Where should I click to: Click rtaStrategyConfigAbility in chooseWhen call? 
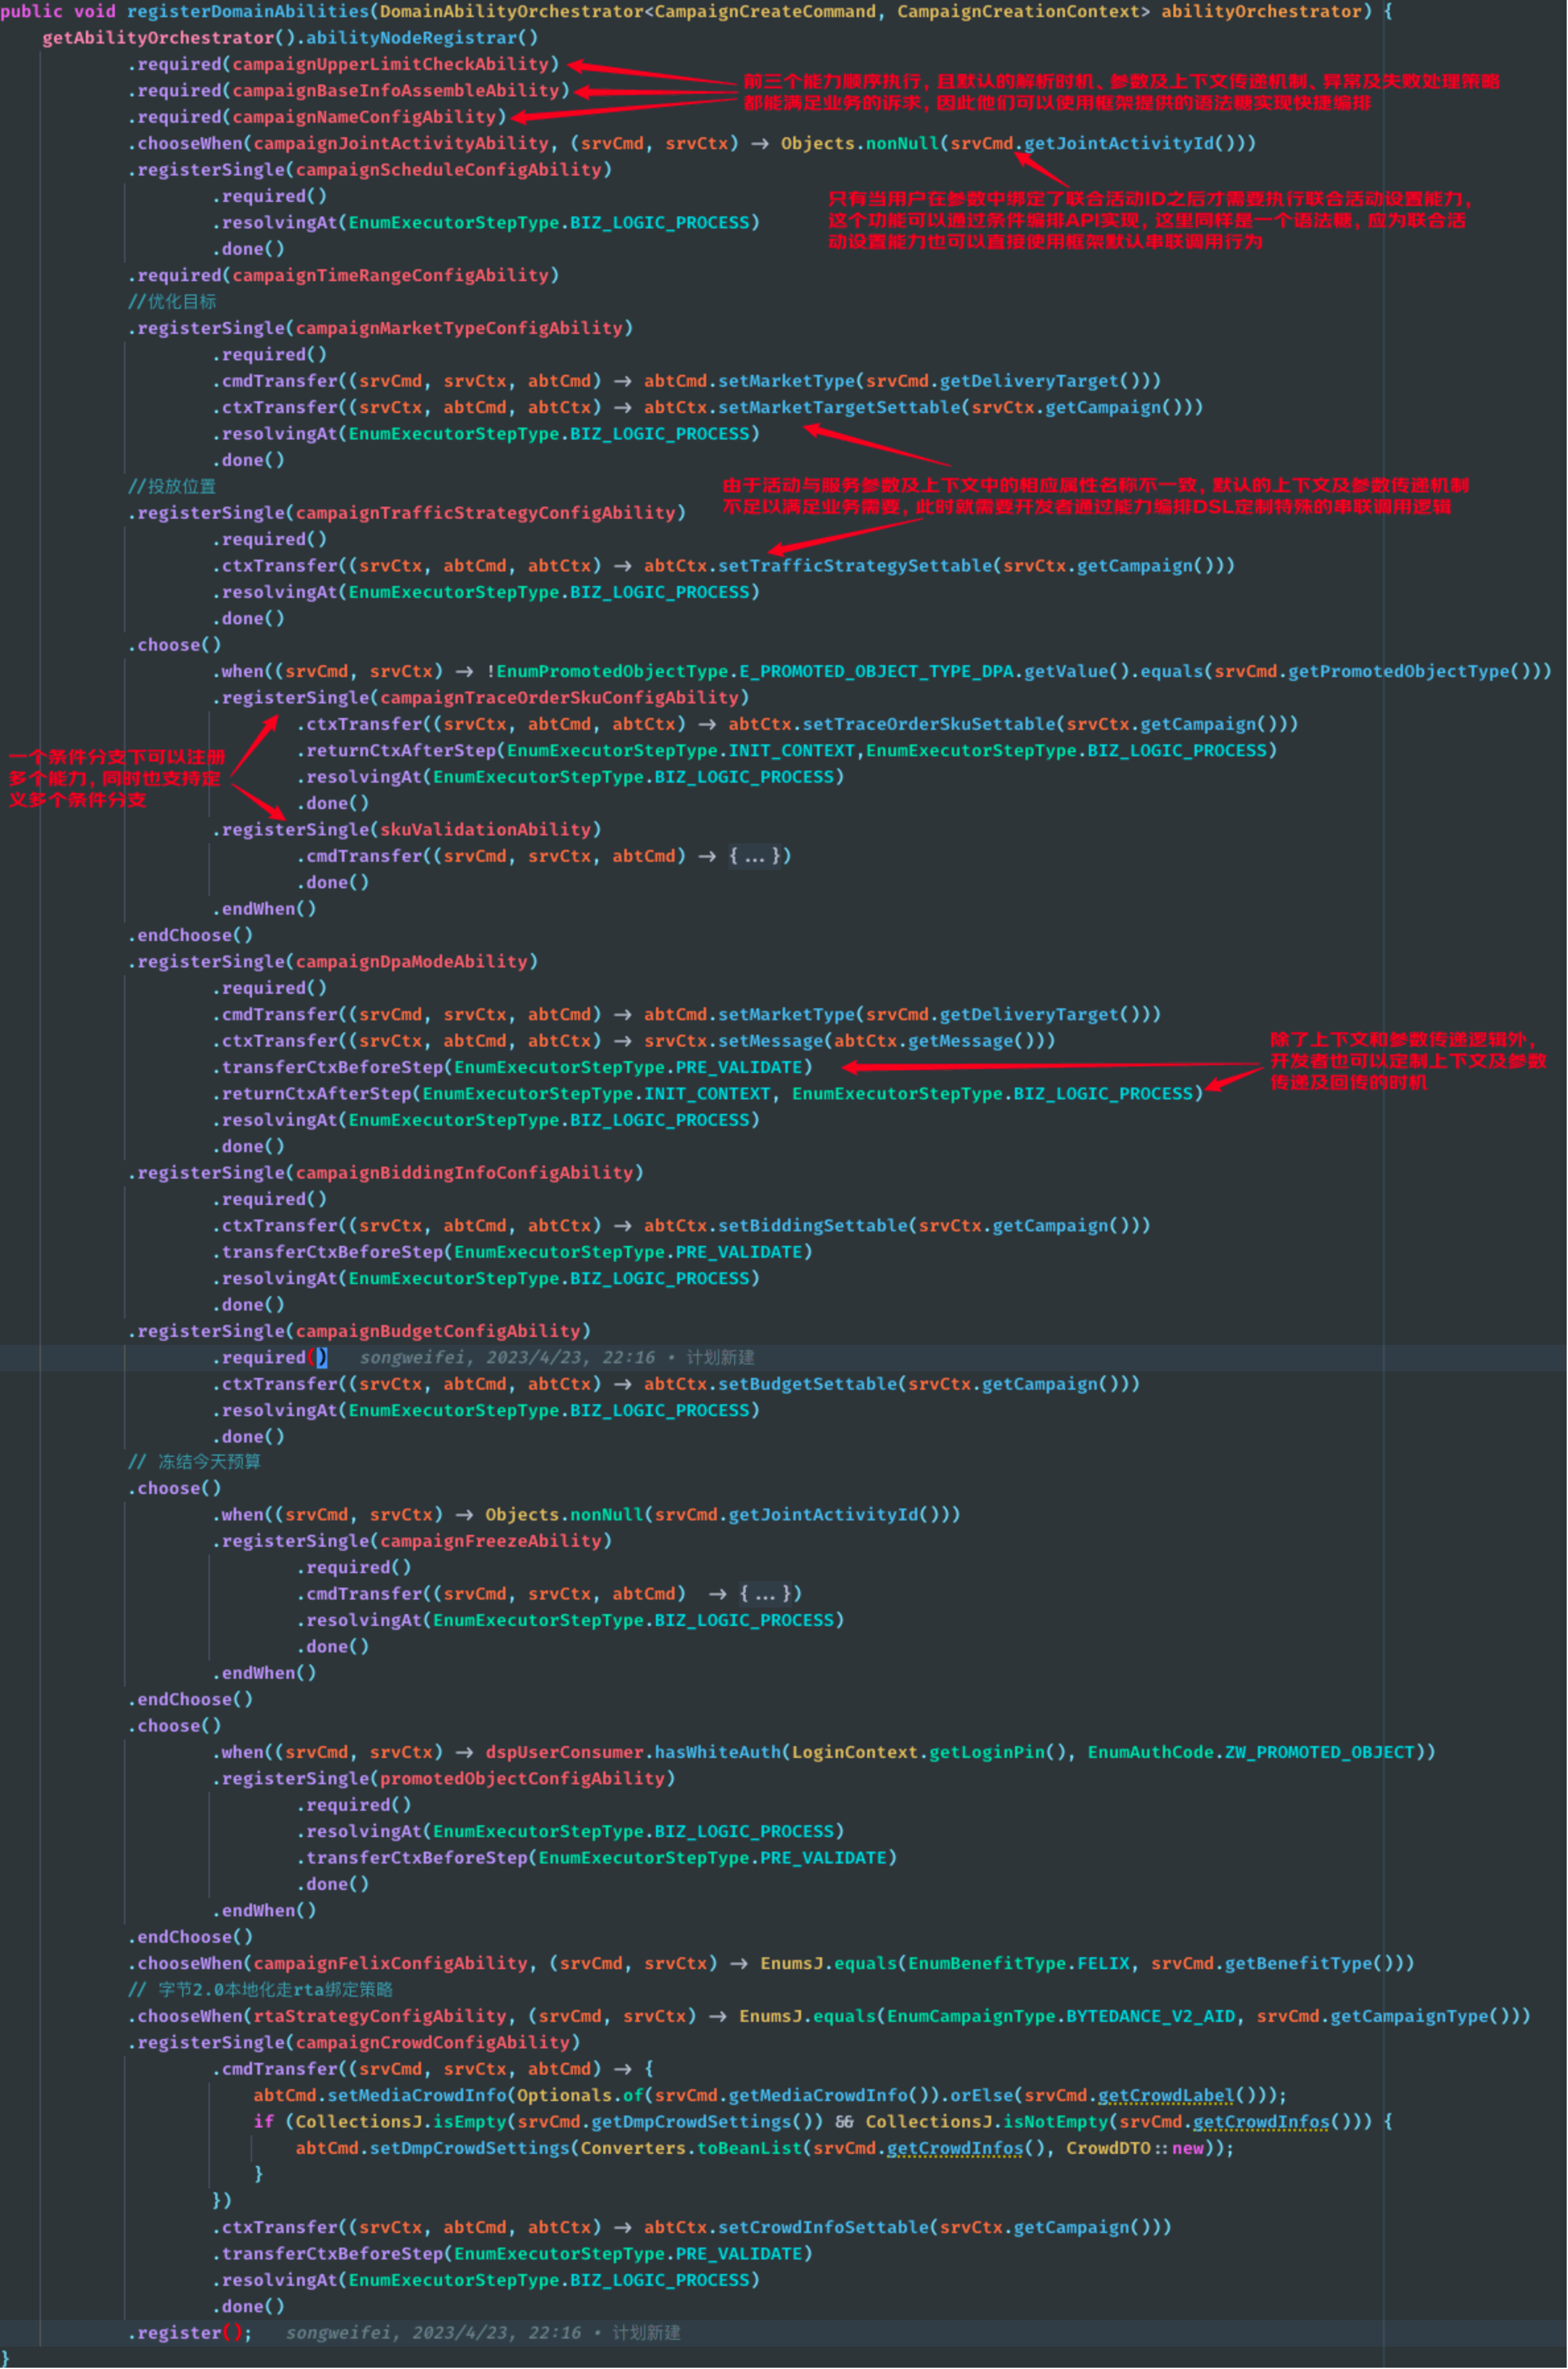(x=379, y=2017)
